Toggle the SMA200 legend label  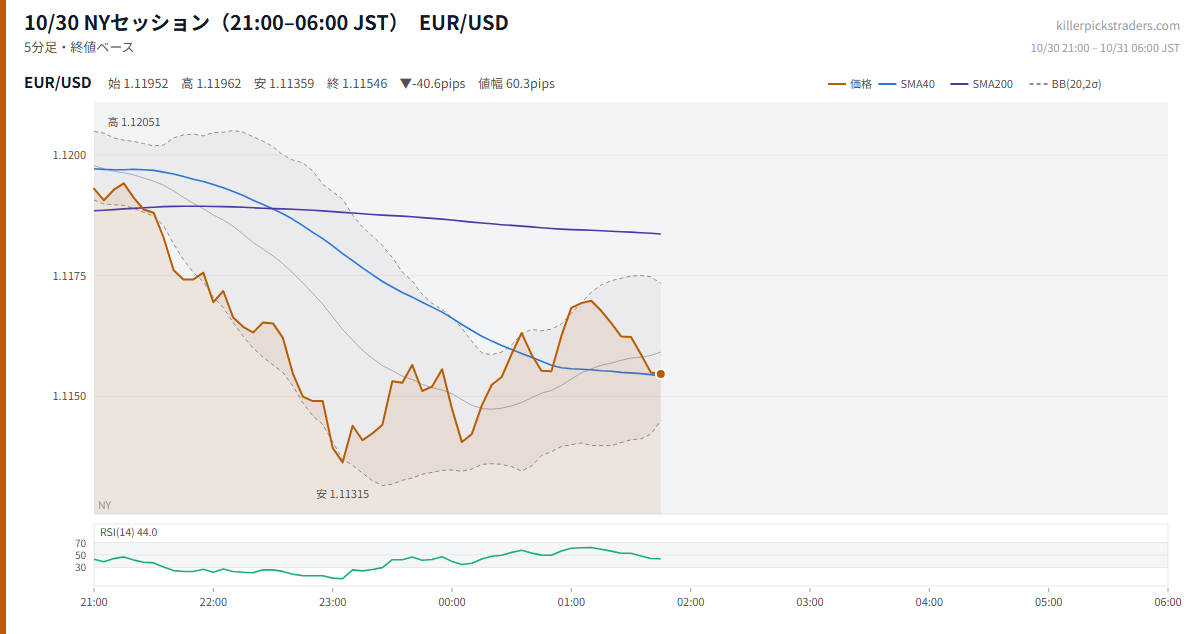pos(993,84)
